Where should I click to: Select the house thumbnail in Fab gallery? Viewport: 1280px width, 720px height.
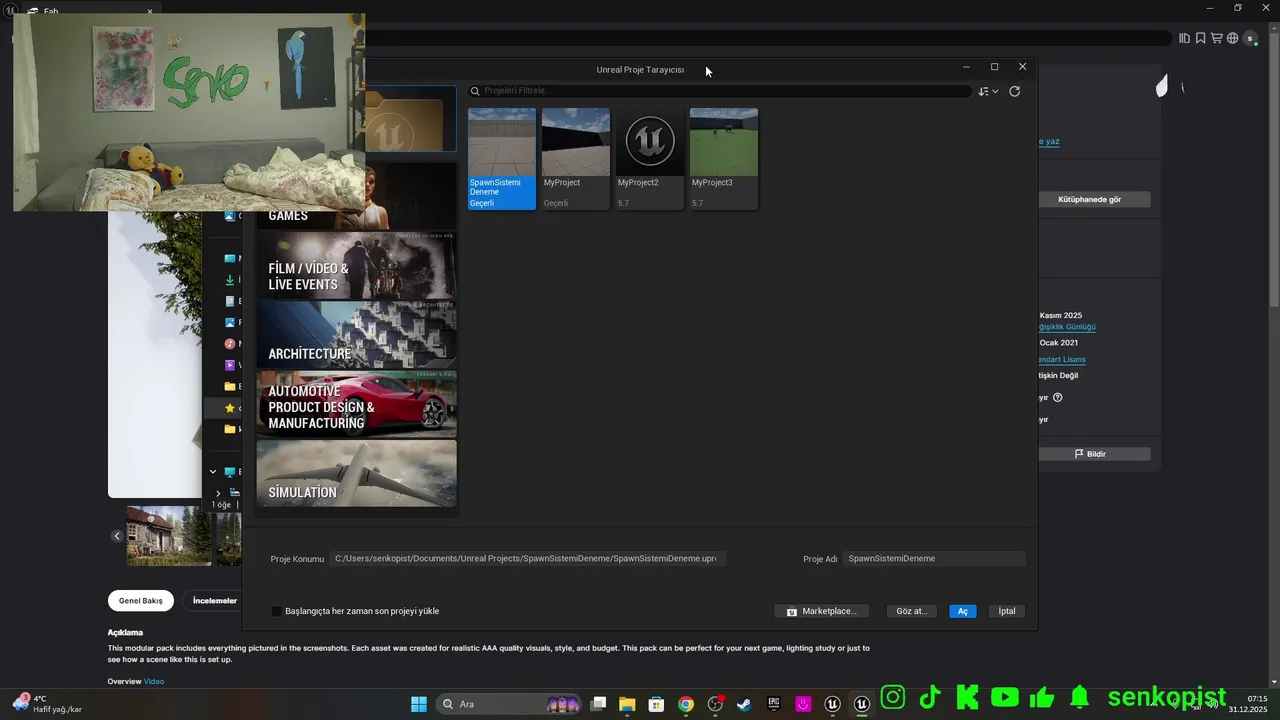point(169,536)
